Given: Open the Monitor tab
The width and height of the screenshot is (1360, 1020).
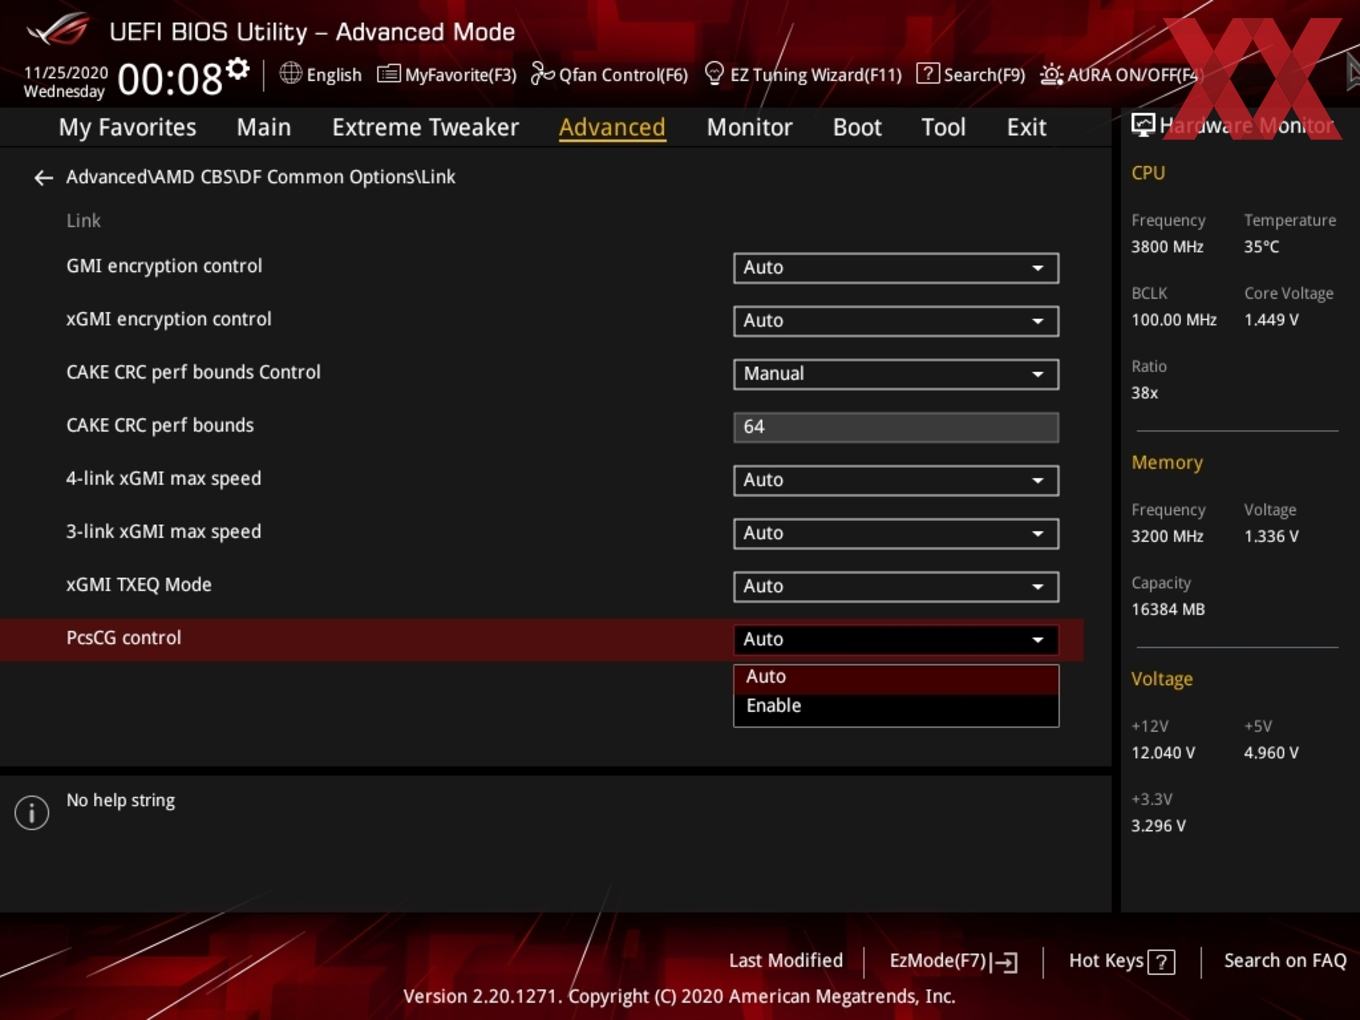Looking at the screenshot, I should pos(749,127).
